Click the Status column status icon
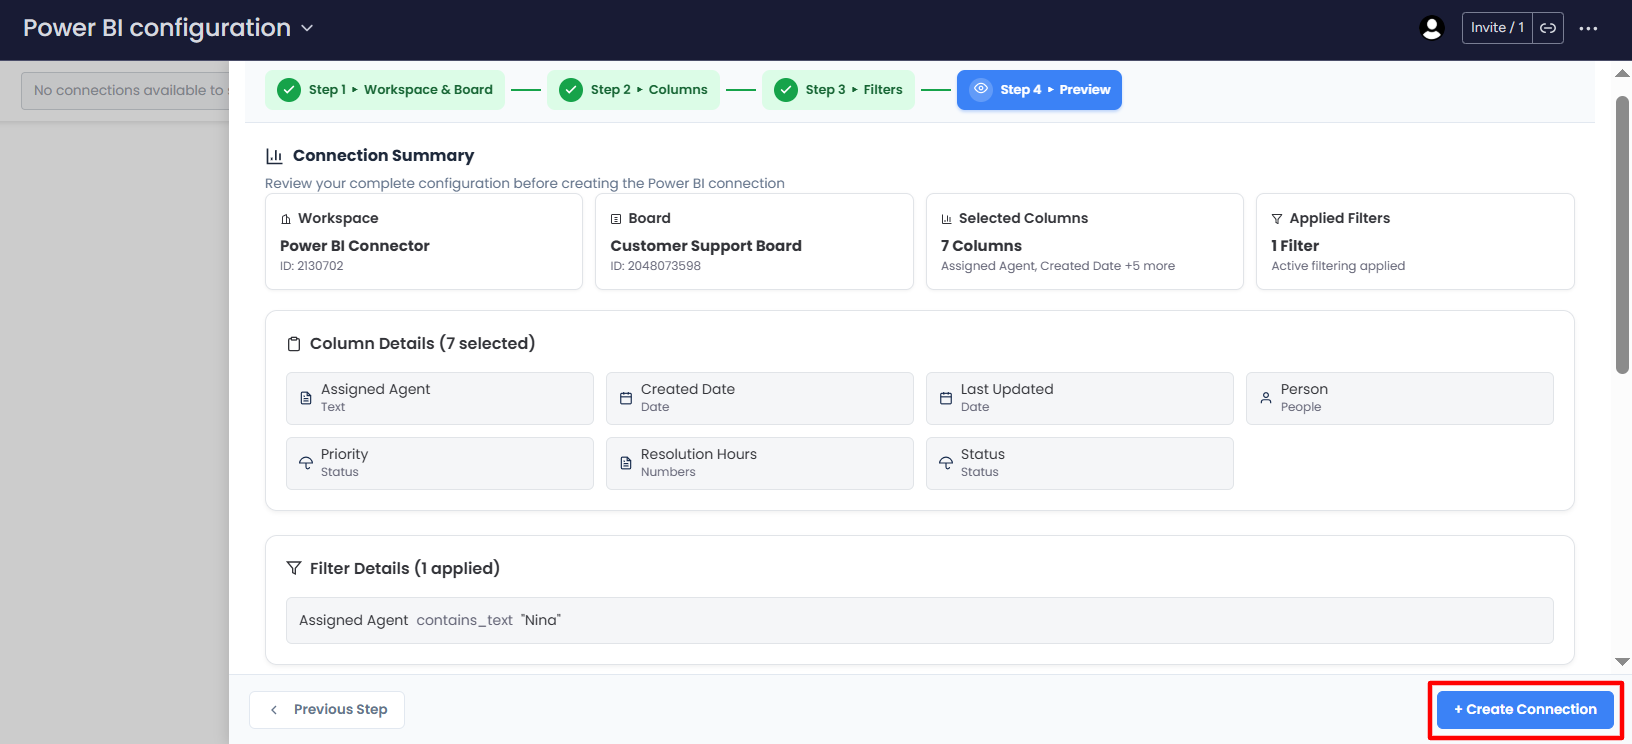Viewport: 1632px width, 744px height. click(x=946, y=463)
